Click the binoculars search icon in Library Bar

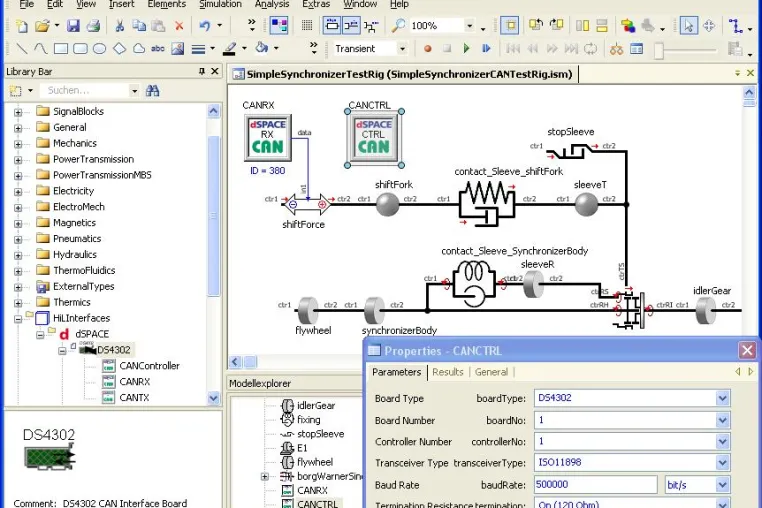click(x=152, y=90)
